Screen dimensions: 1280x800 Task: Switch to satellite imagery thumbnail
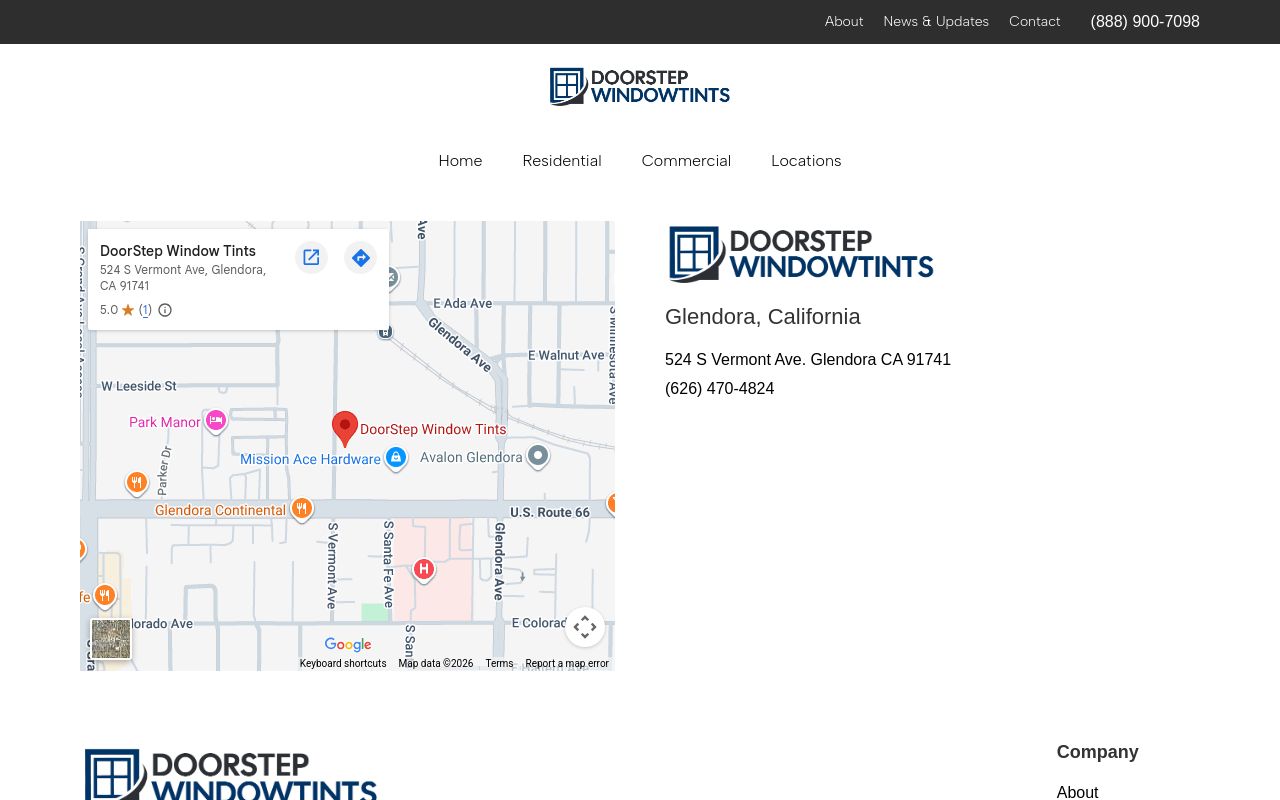tap(111, 639)
